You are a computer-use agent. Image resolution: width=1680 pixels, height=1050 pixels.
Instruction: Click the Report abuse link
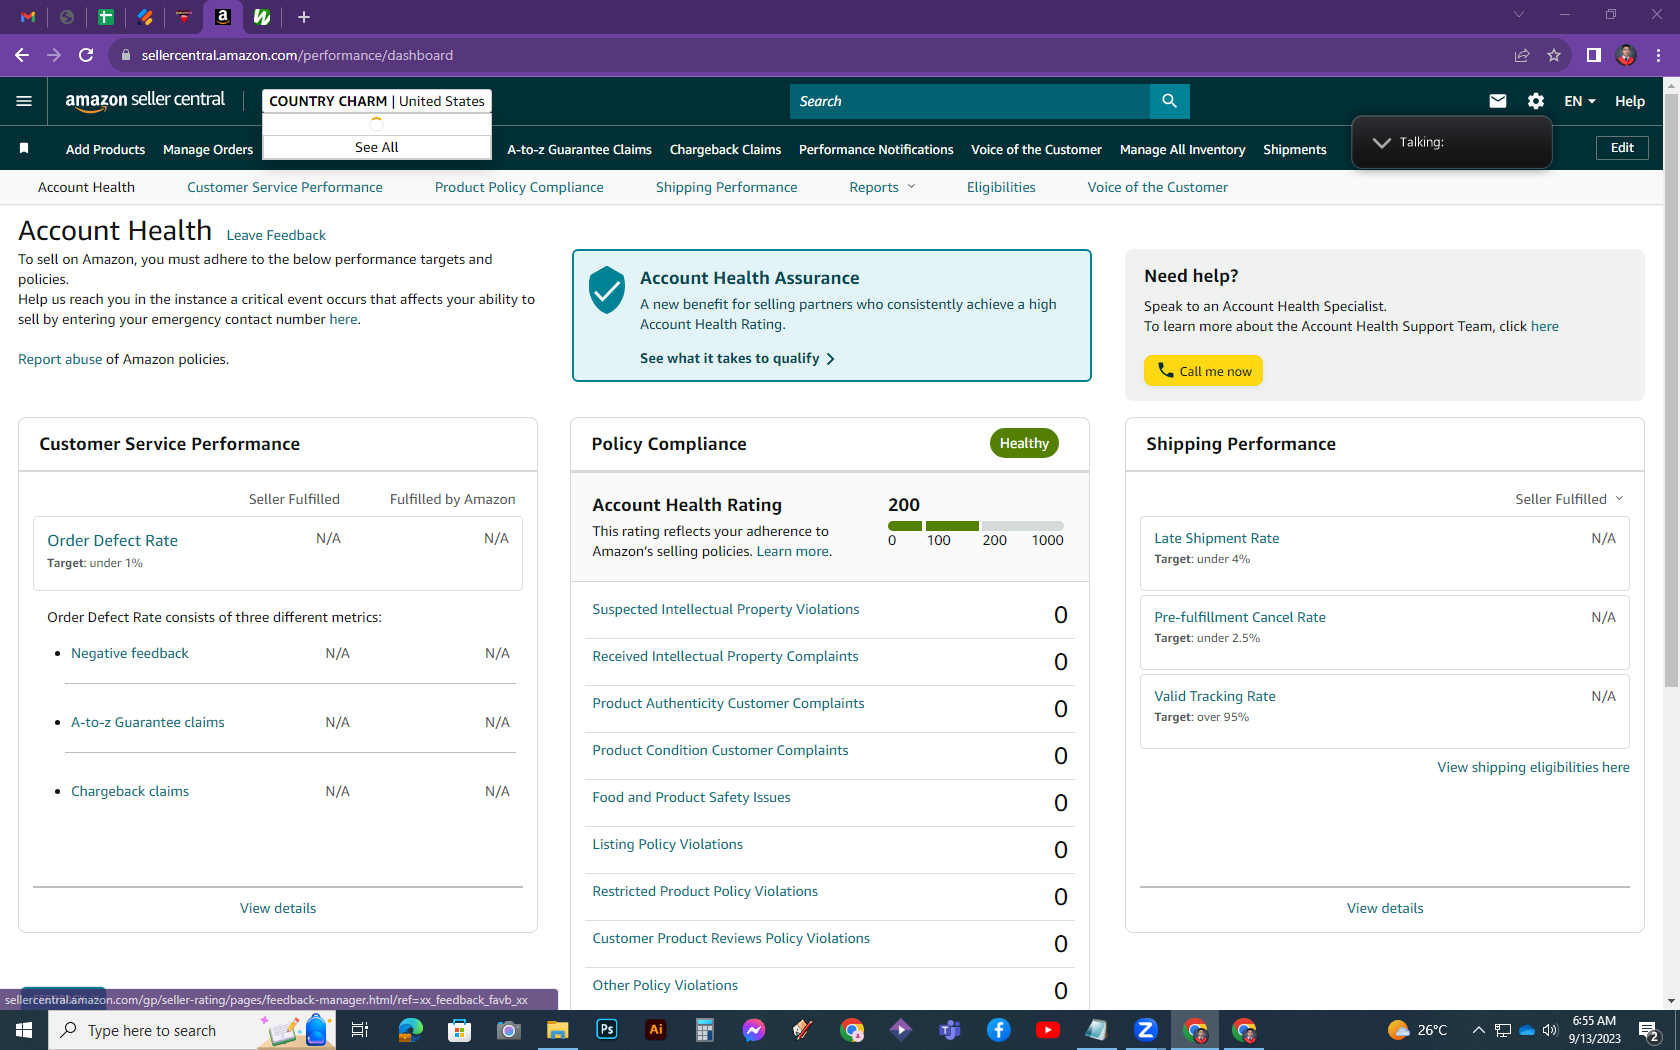pos(60,359)
